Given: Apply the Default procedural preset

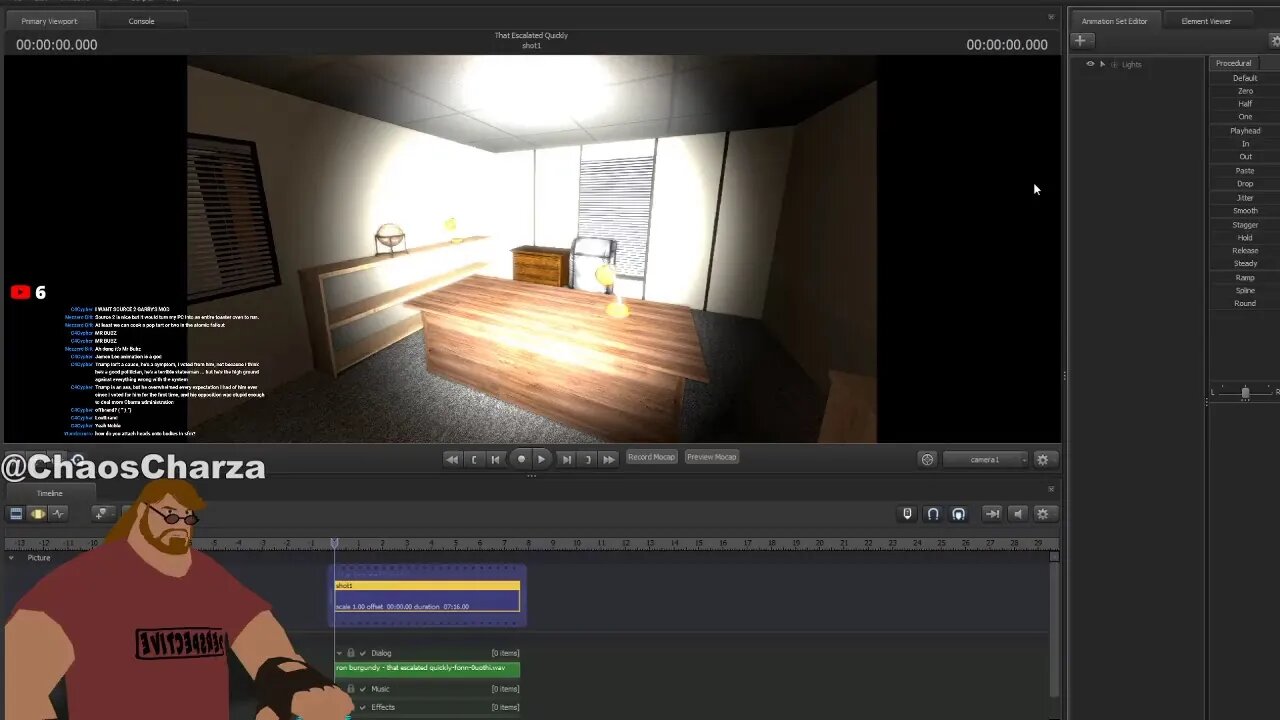Looking at the screenshot, I should click(1245, 78).
